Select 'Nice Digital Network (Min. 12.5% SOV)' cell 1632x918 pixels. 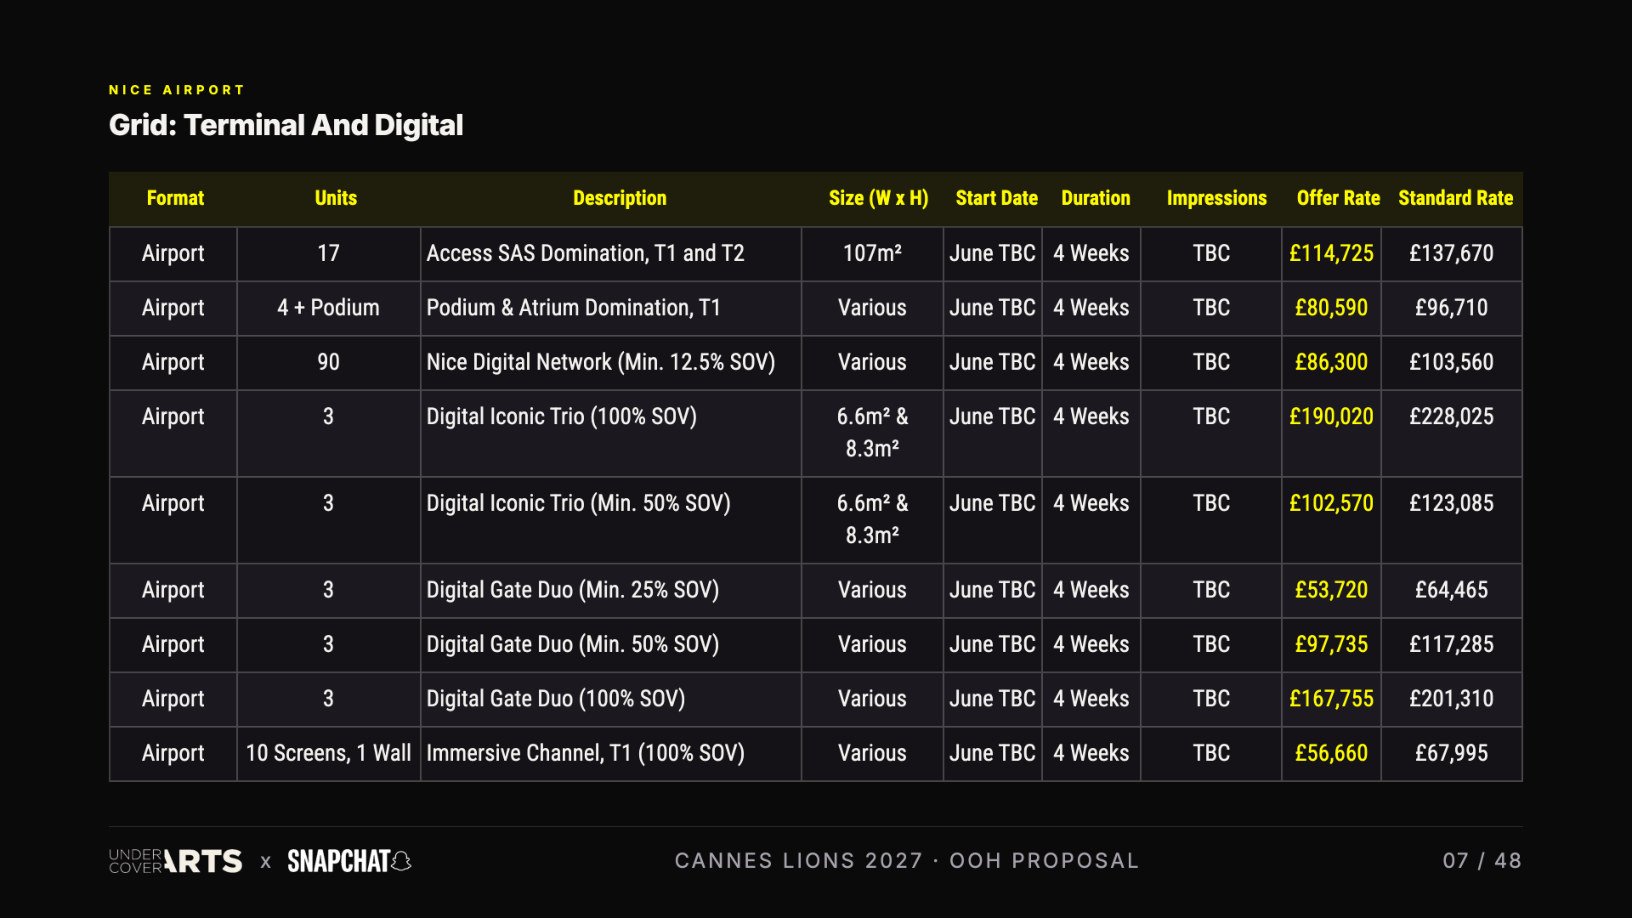611,363
